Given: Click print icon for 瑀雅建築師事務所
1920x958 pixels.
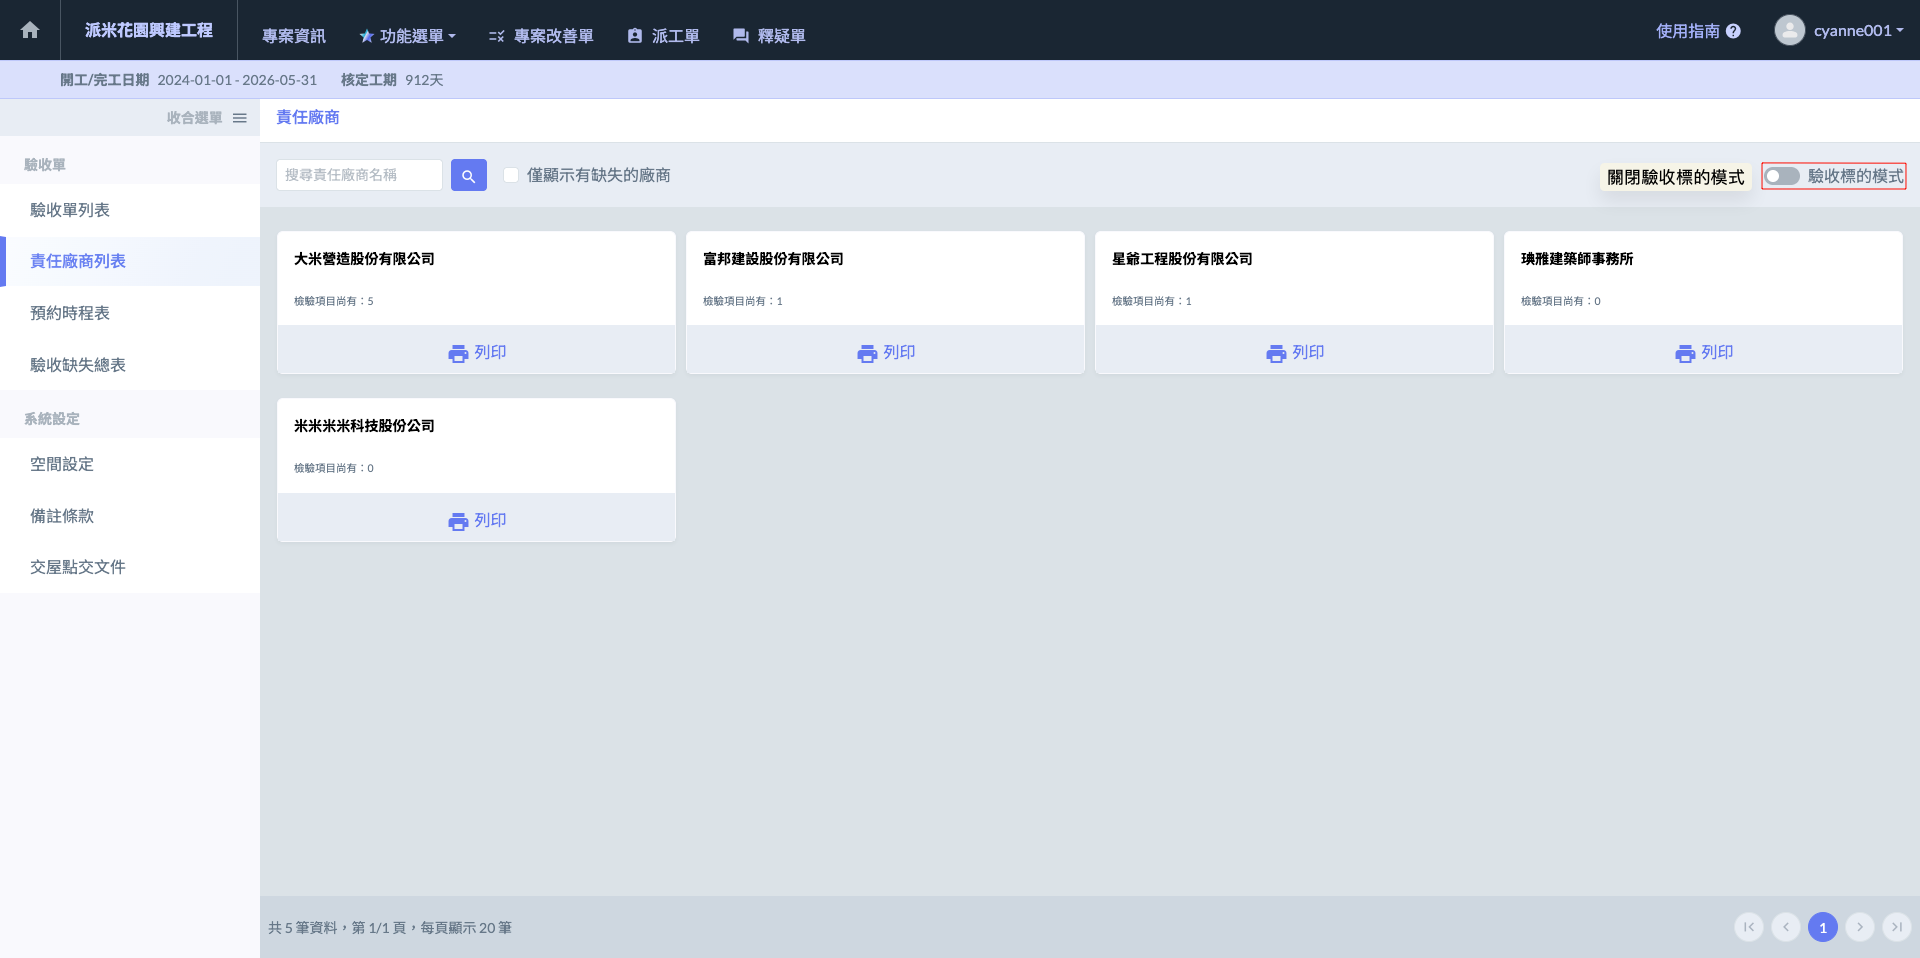Looking at the screenshot, I should (x=1685, y=353).
